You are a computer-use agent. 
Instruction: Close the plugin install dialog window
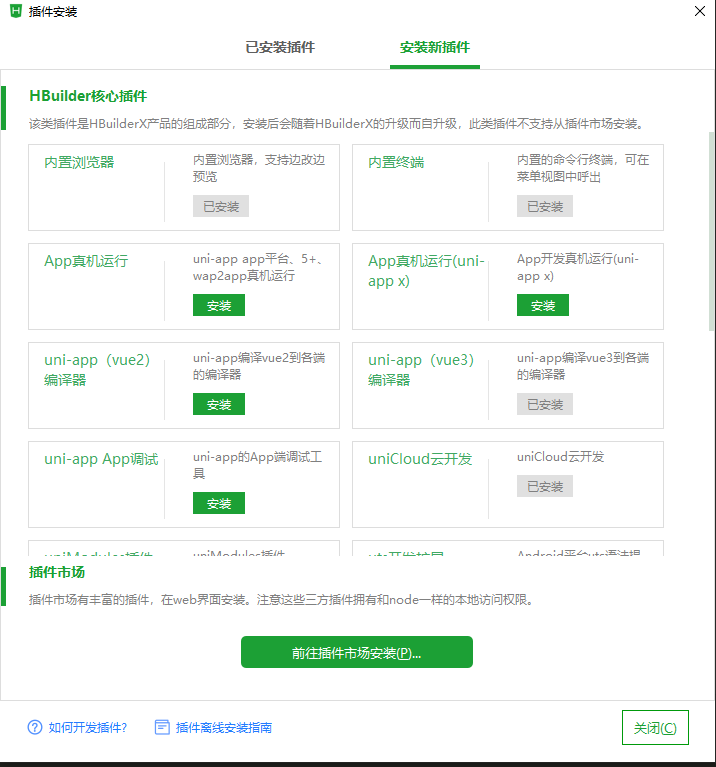(700, 11)
